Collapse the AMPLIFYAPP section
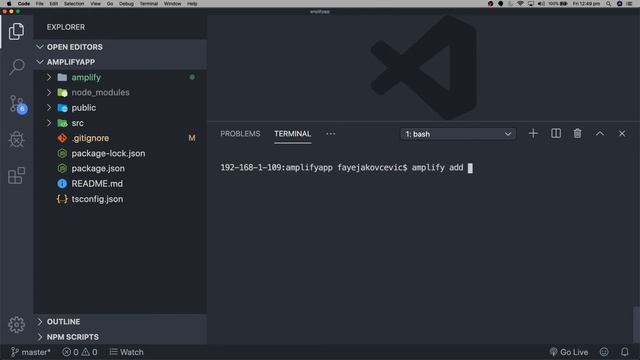640x360 pixels. pyautogui.click(x=120, y=62)
